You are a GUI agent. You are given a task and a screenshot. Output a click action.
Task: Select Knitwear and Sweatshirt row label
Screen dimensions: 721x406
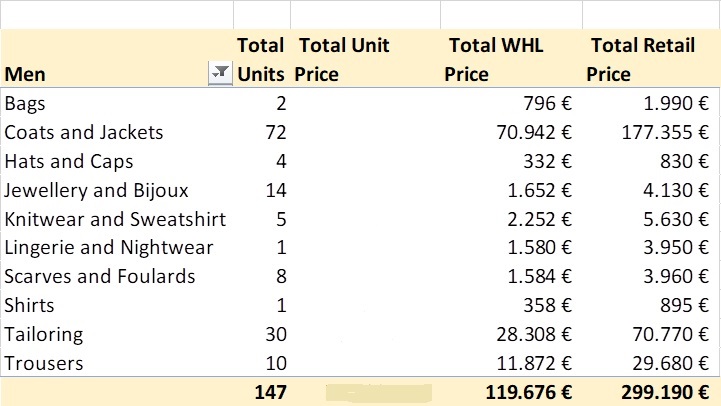click(x=115, y=219)
